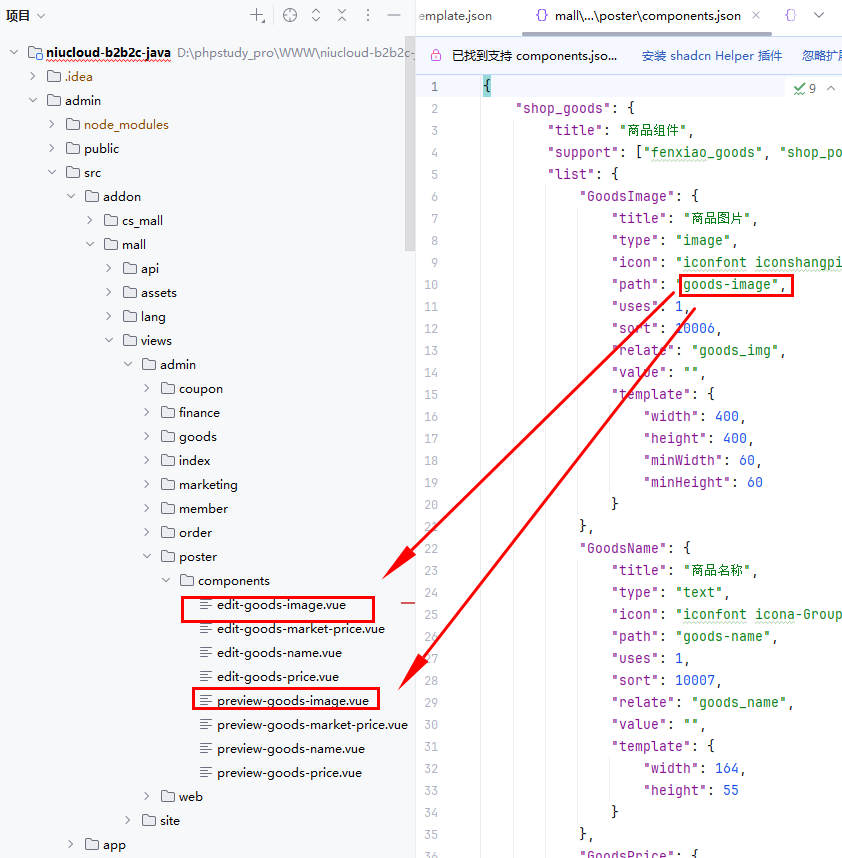Open edit-goods-image.vue file
Screen dimensions: 842x858
[x=281, y=605]
